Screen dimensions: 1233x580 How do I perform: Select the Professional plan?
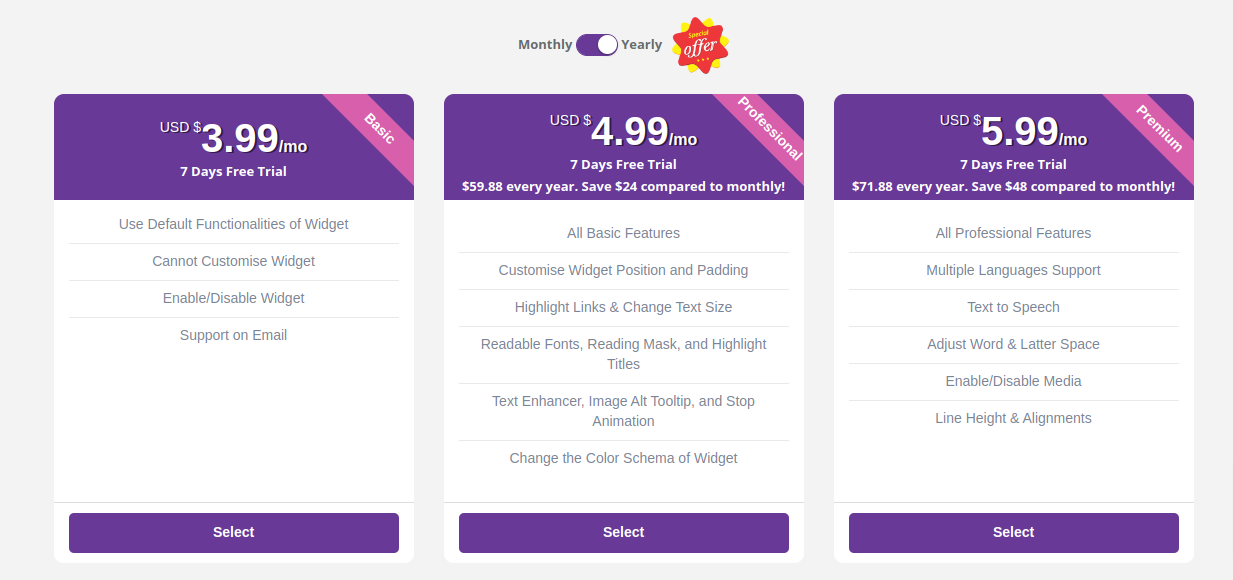[624, 533]
